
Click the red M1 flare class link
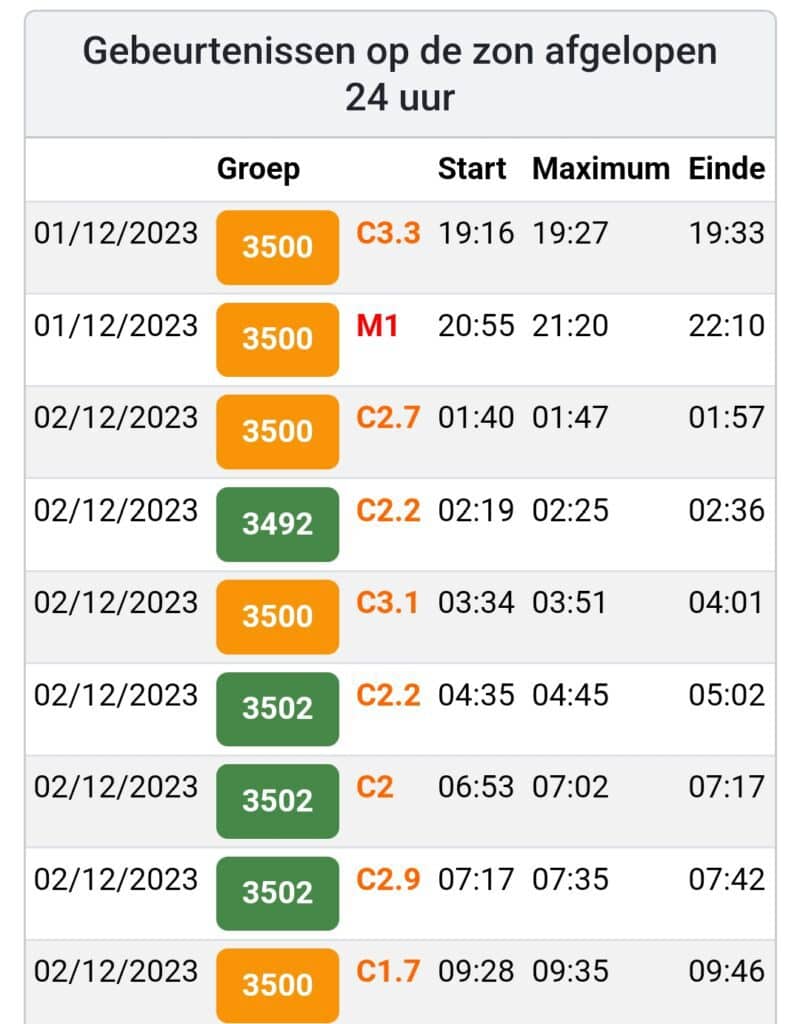(377, 325)
